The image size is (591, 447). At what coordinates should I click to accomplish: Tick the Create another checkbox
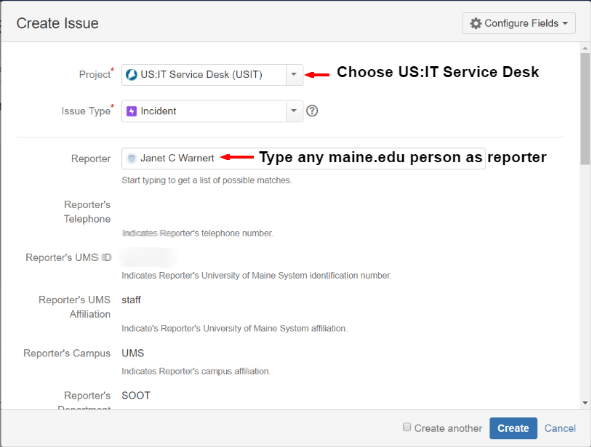pos(407,427)
